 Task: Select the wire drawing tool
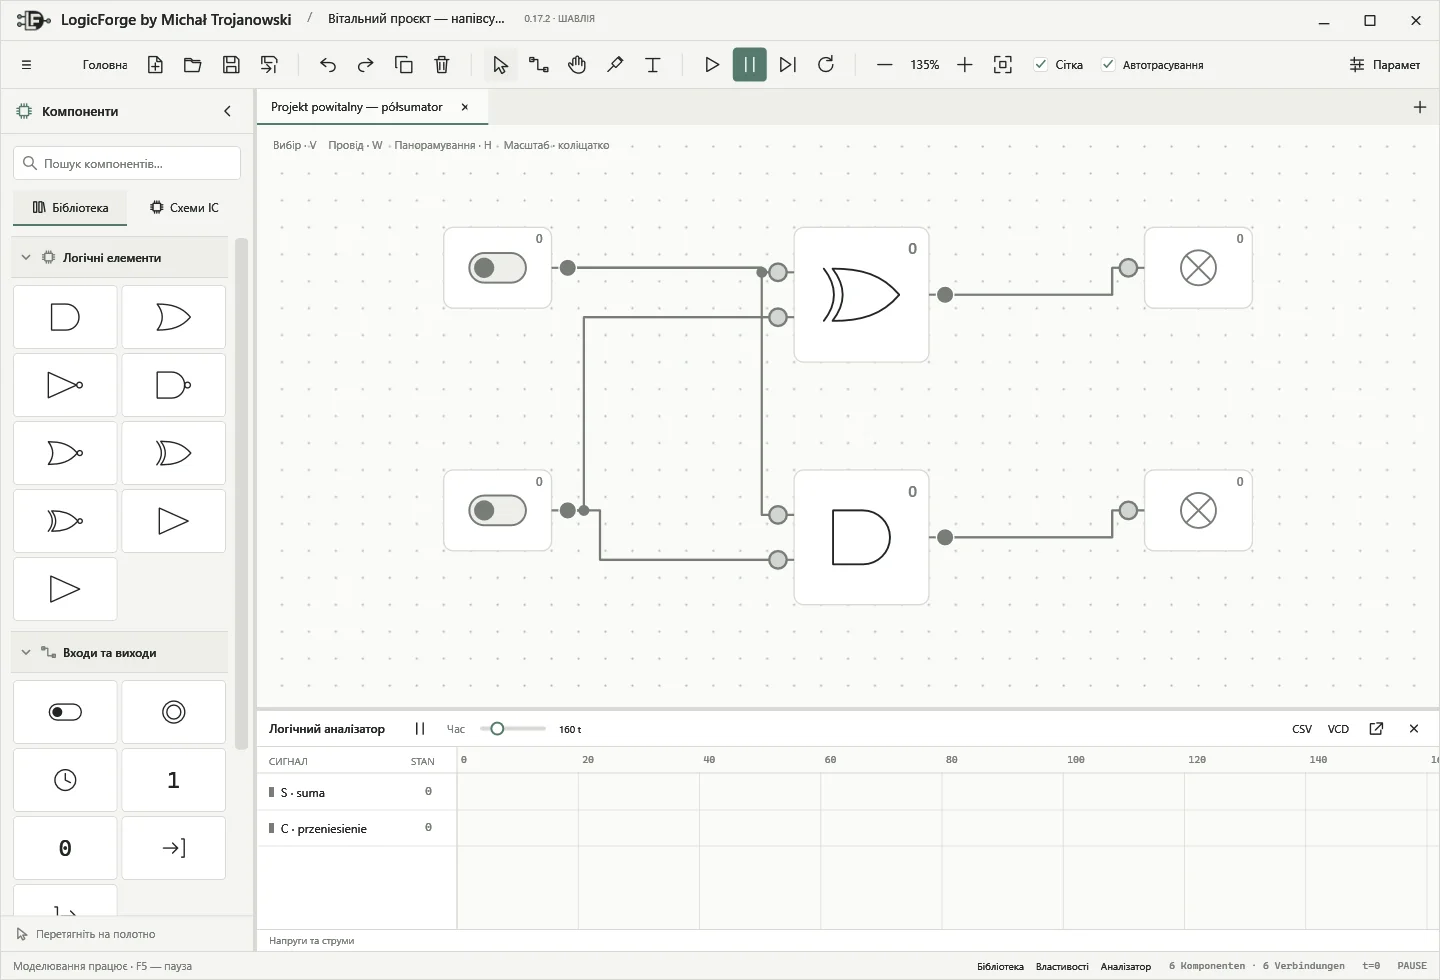click(539, 65)
